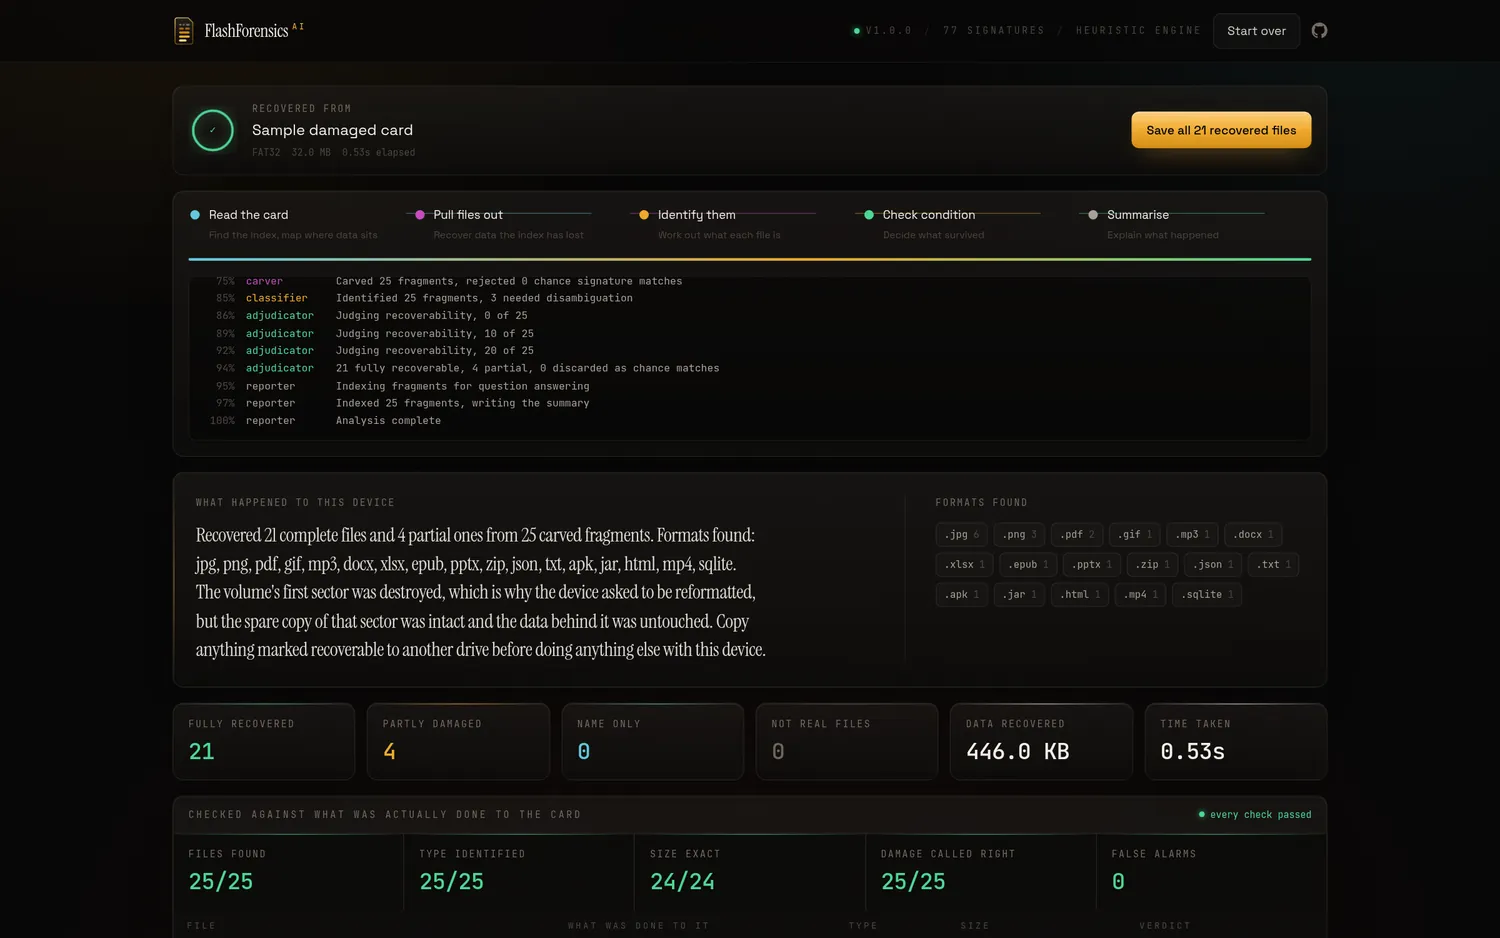Click the V1.0.0 version indicator
Viewport: 1500px width, 938px height.
(x=882, y=31)
